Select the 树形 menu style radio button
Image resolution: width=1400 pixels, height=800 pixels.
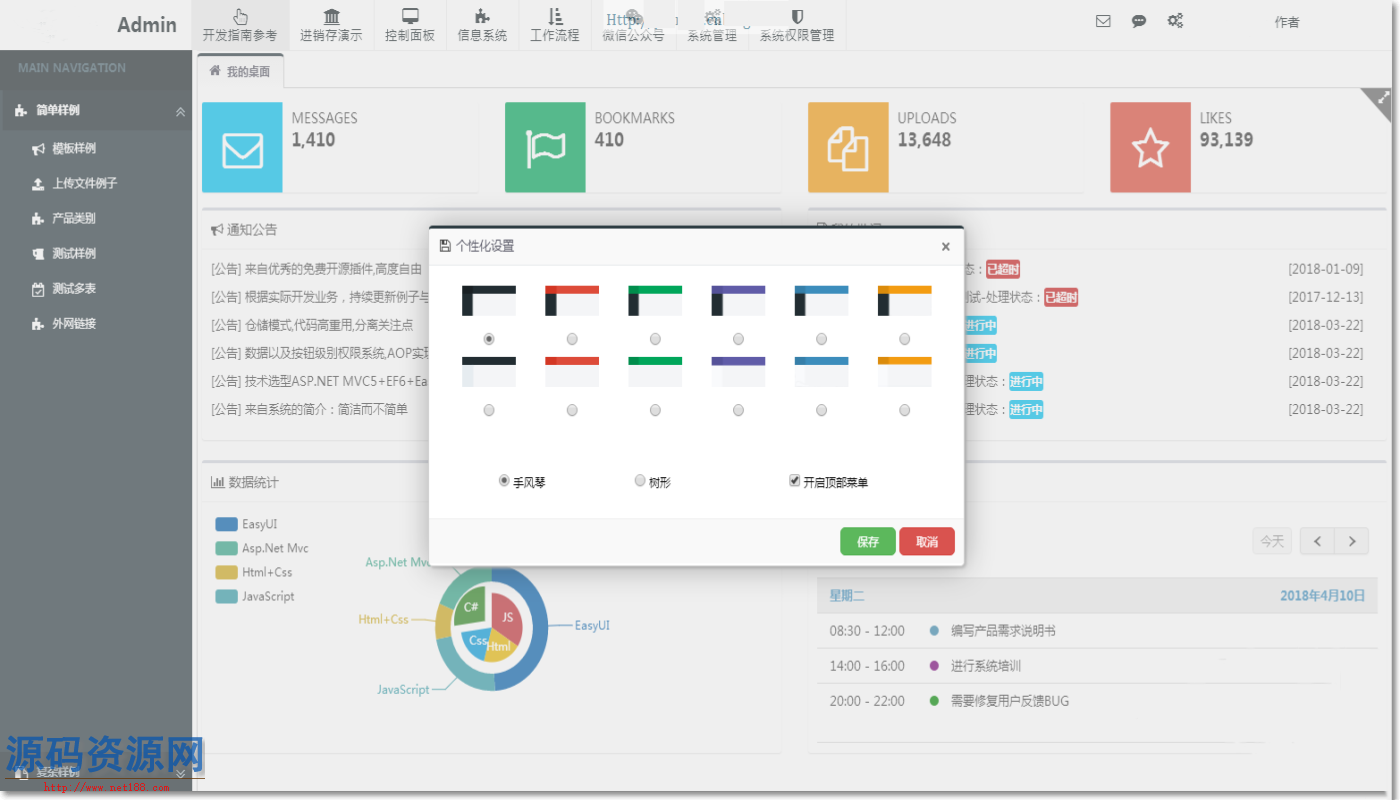pyautogui.click(x=640, y=481)
